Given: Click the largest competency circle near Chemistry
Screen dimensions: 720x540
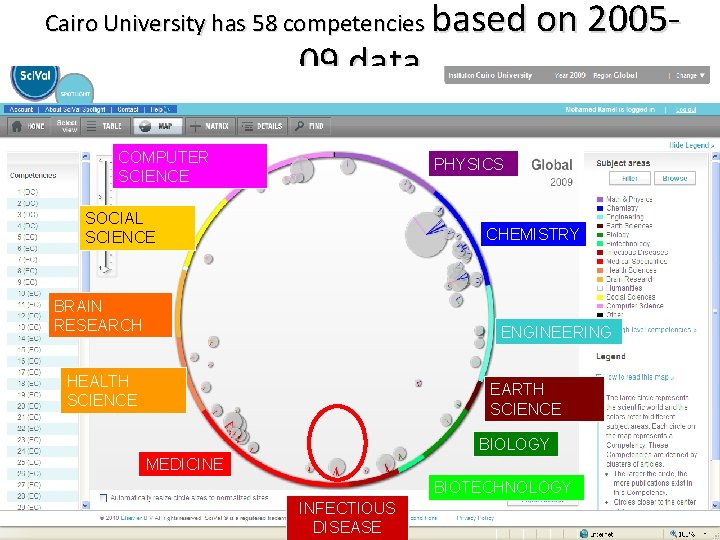Looking at the screenshot, I should pos(427,235).
